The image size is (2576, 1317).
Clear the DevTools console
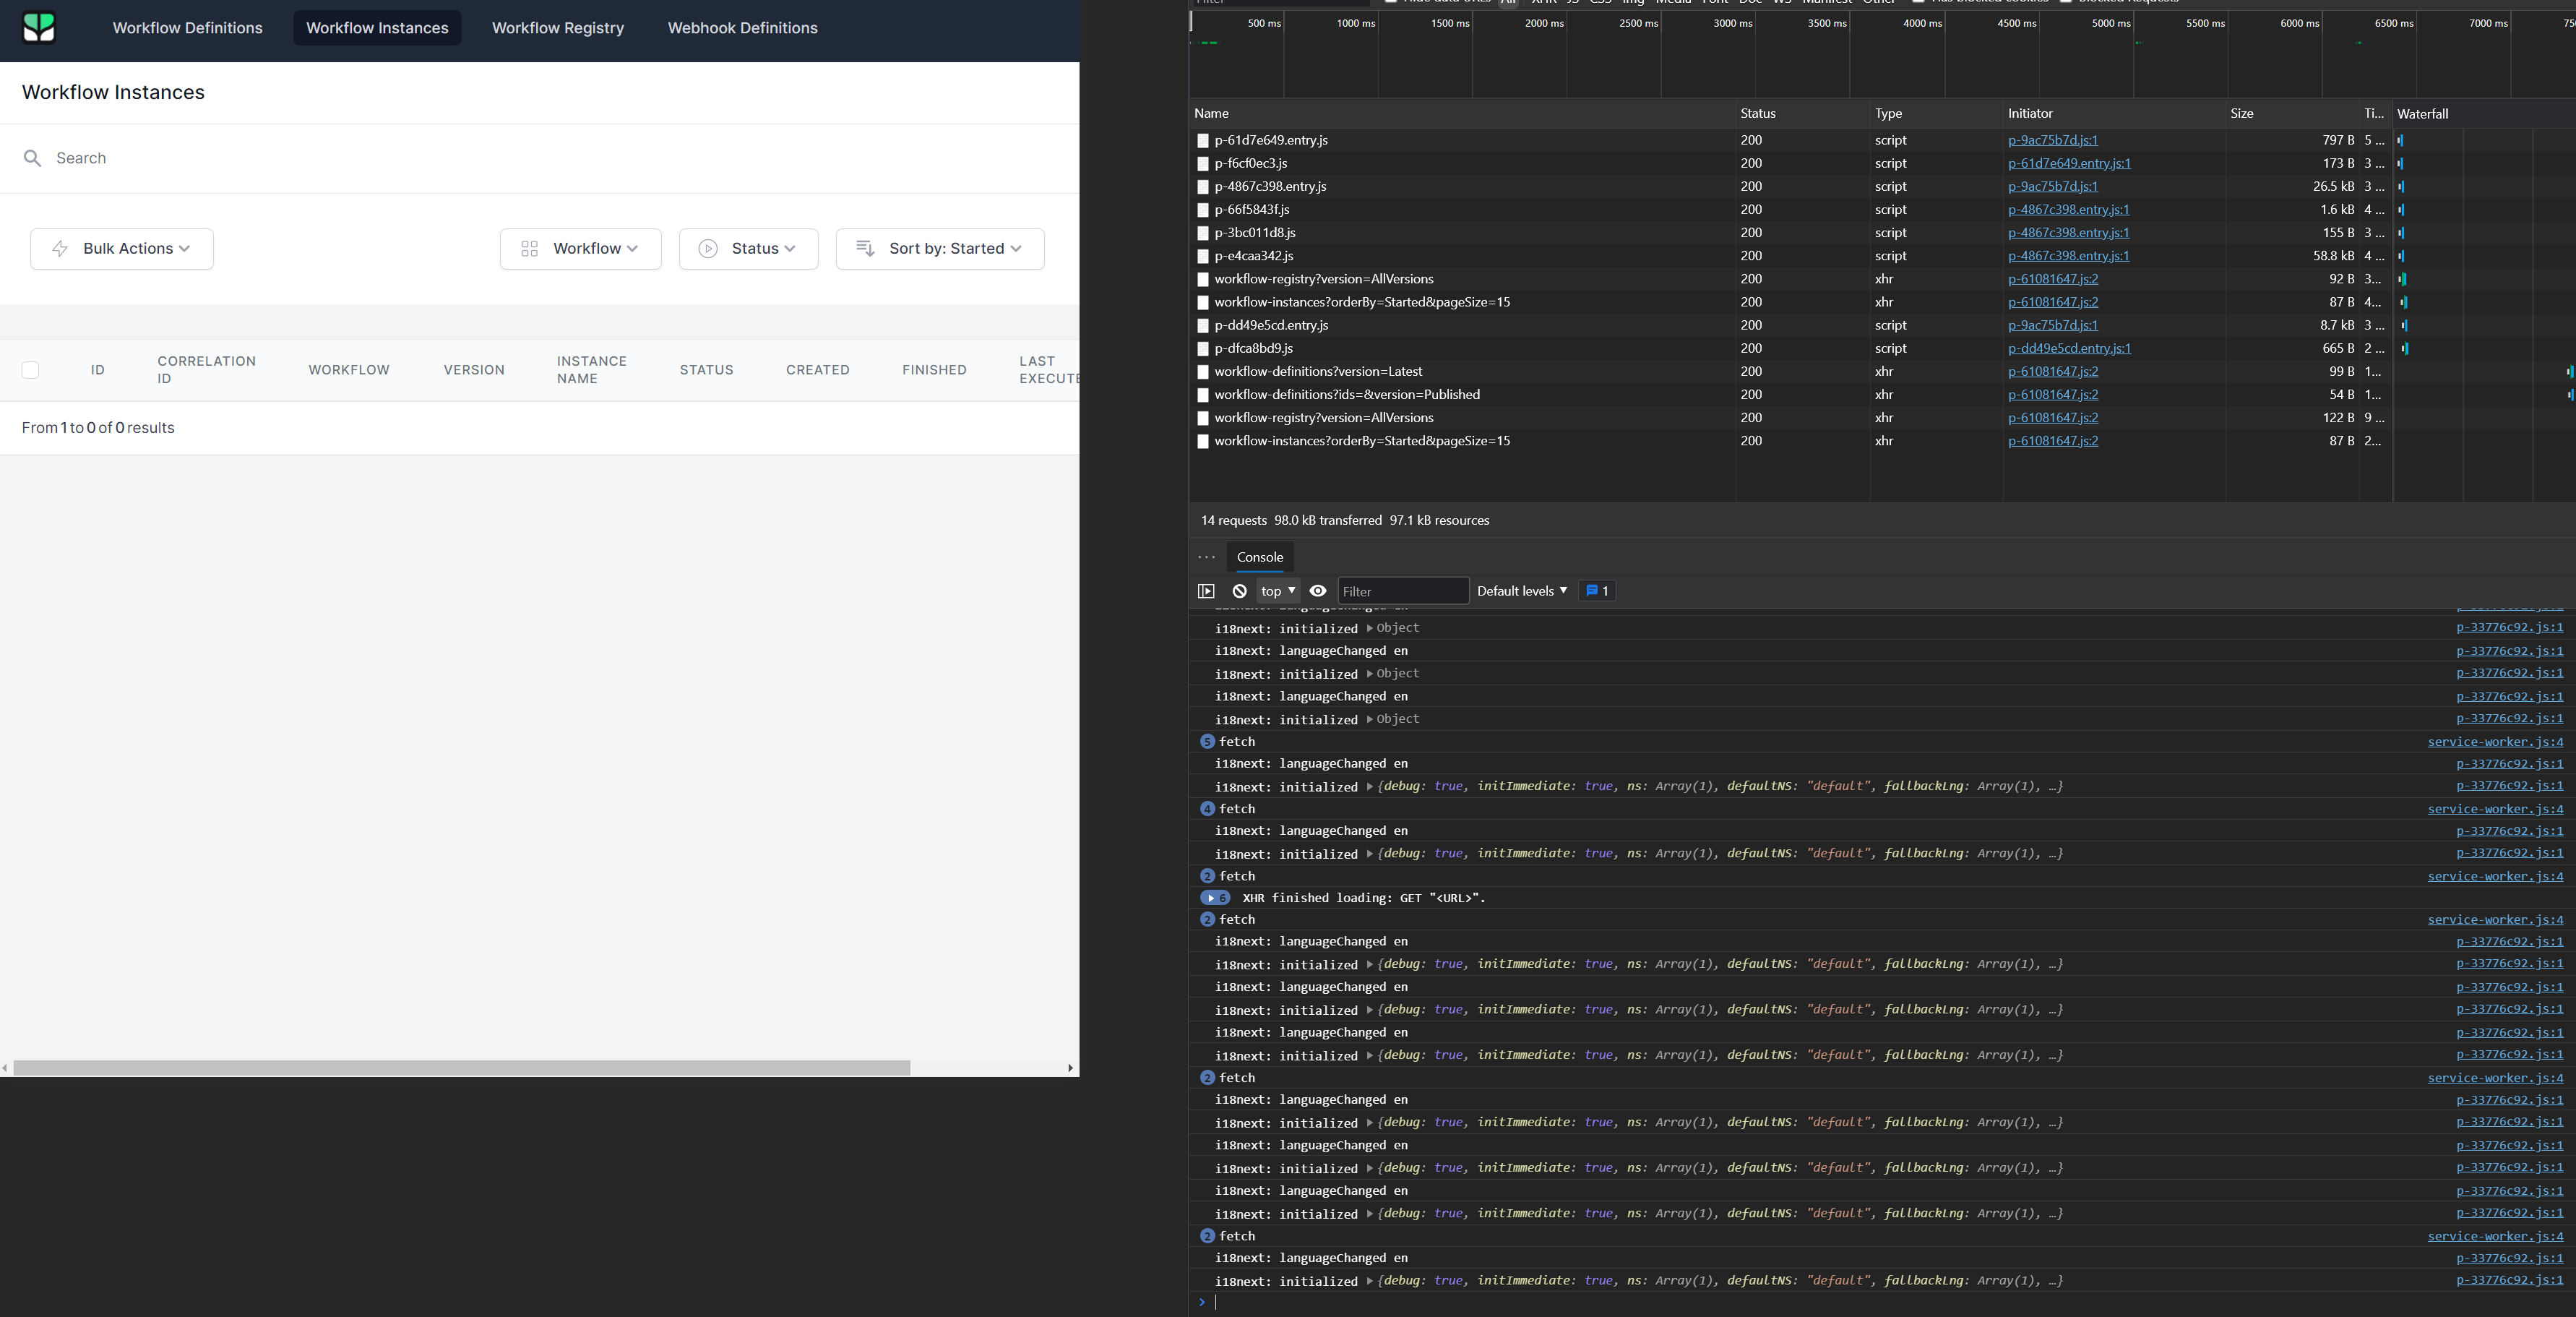[x=1240, y=591]
